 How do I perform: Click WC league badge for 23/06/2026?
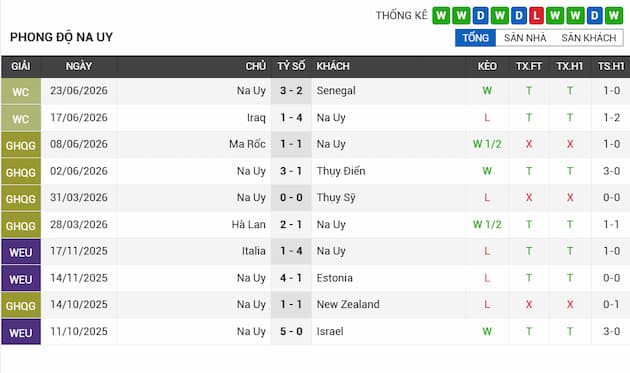pyautogui.click(x=21, y=91)
